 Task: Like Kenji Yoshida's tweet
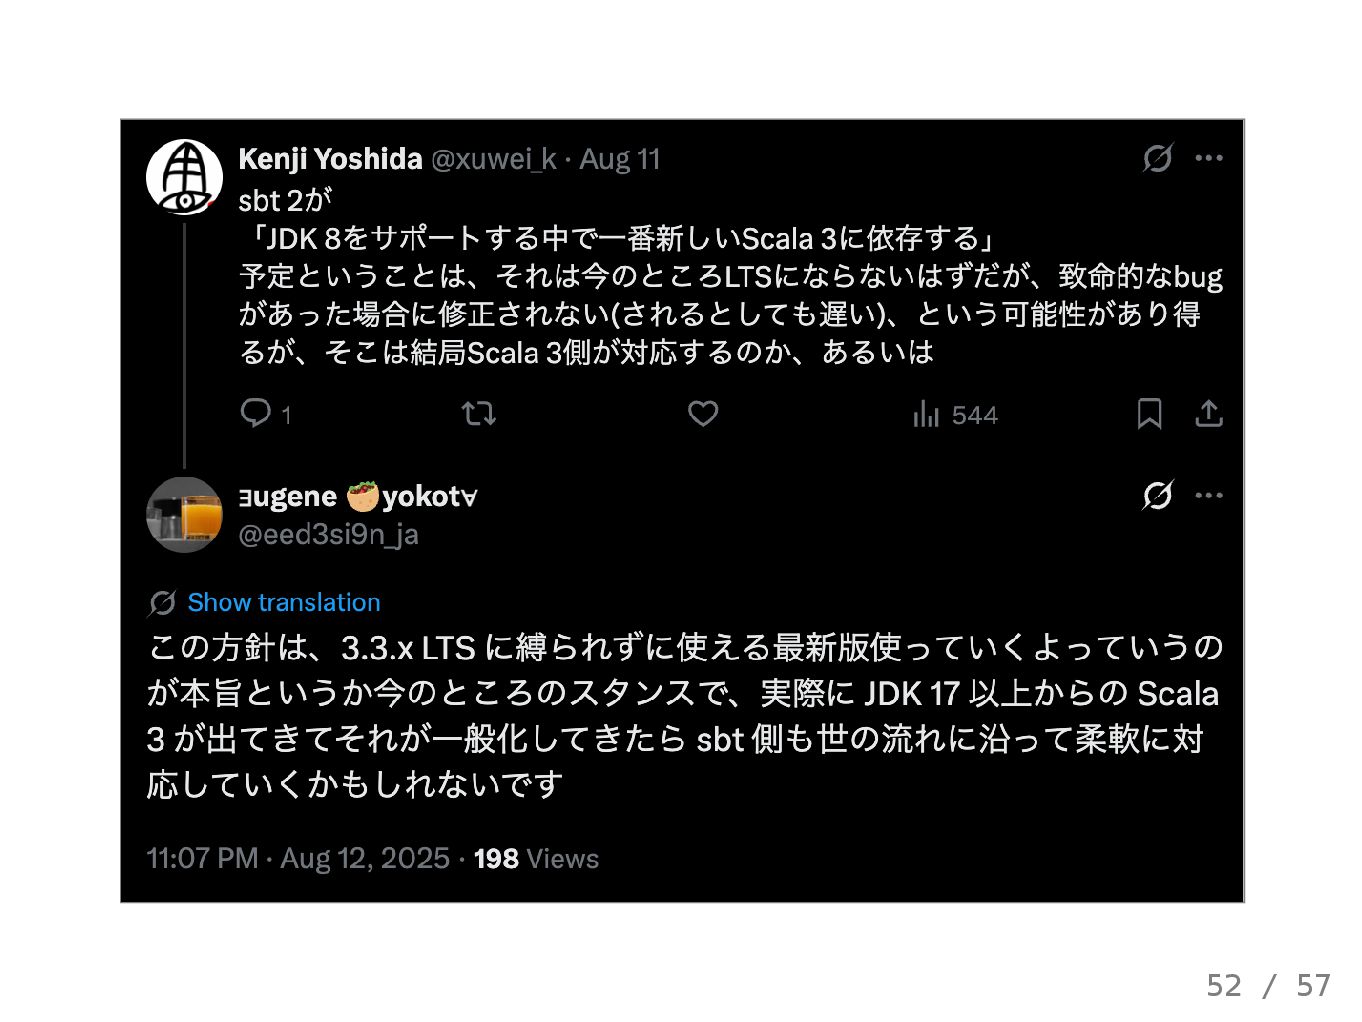pyautogui.click(x=703, y=413)
